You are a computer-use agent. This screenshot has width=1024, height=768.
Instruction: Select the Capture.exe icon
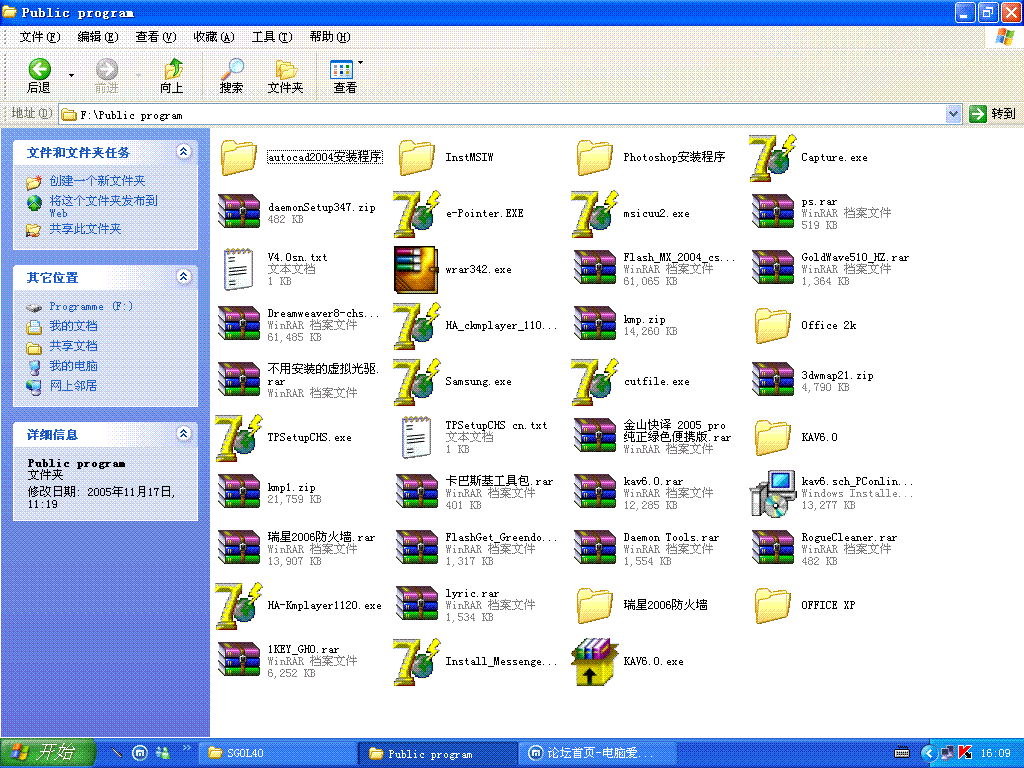(x=773, y=157)
